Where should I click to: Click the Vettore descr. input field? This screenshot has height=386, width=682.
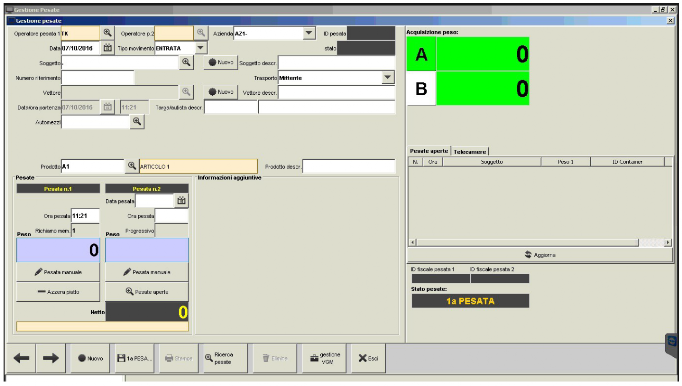(337, 92)
